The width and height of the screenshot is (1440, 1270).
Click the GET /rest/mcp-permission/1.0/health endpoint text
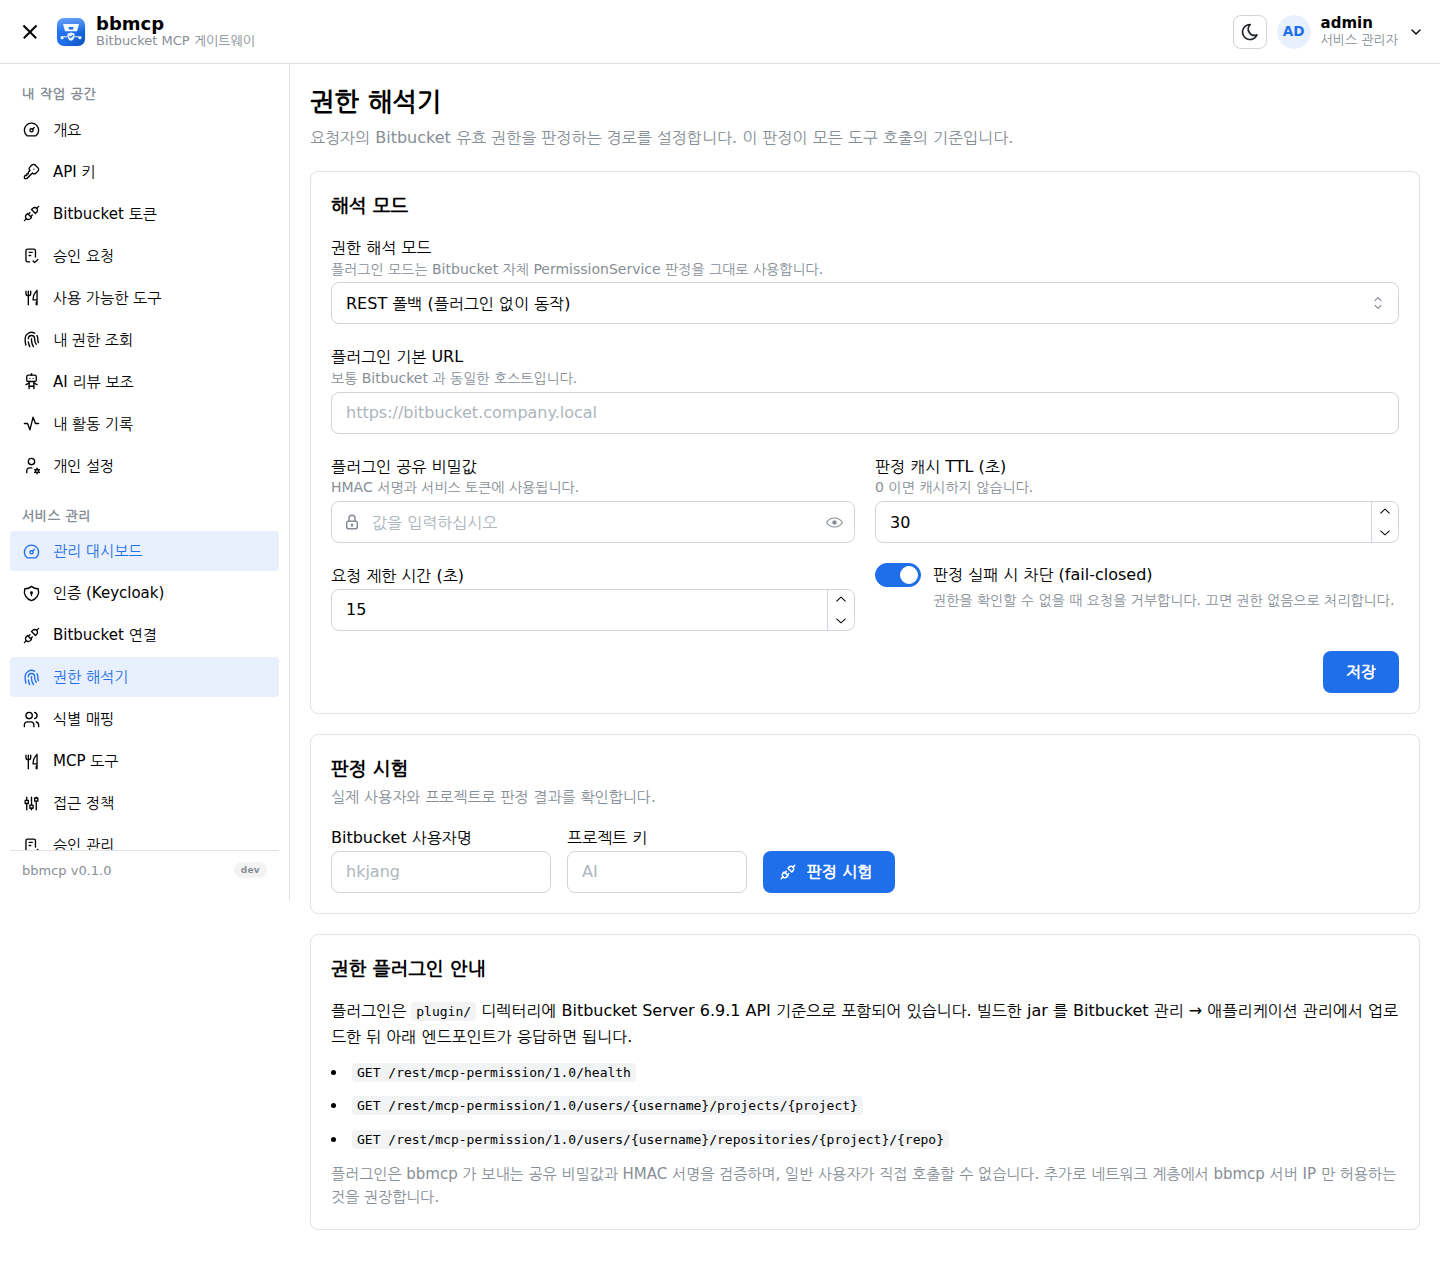494,1073
